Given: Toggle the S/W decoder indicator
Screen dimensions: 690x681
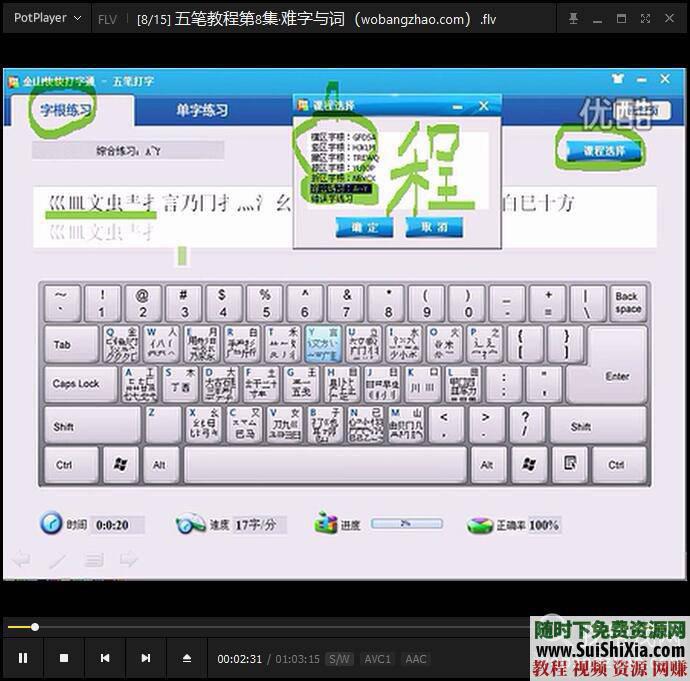Looking at the screenshot, I should [339, 659].
